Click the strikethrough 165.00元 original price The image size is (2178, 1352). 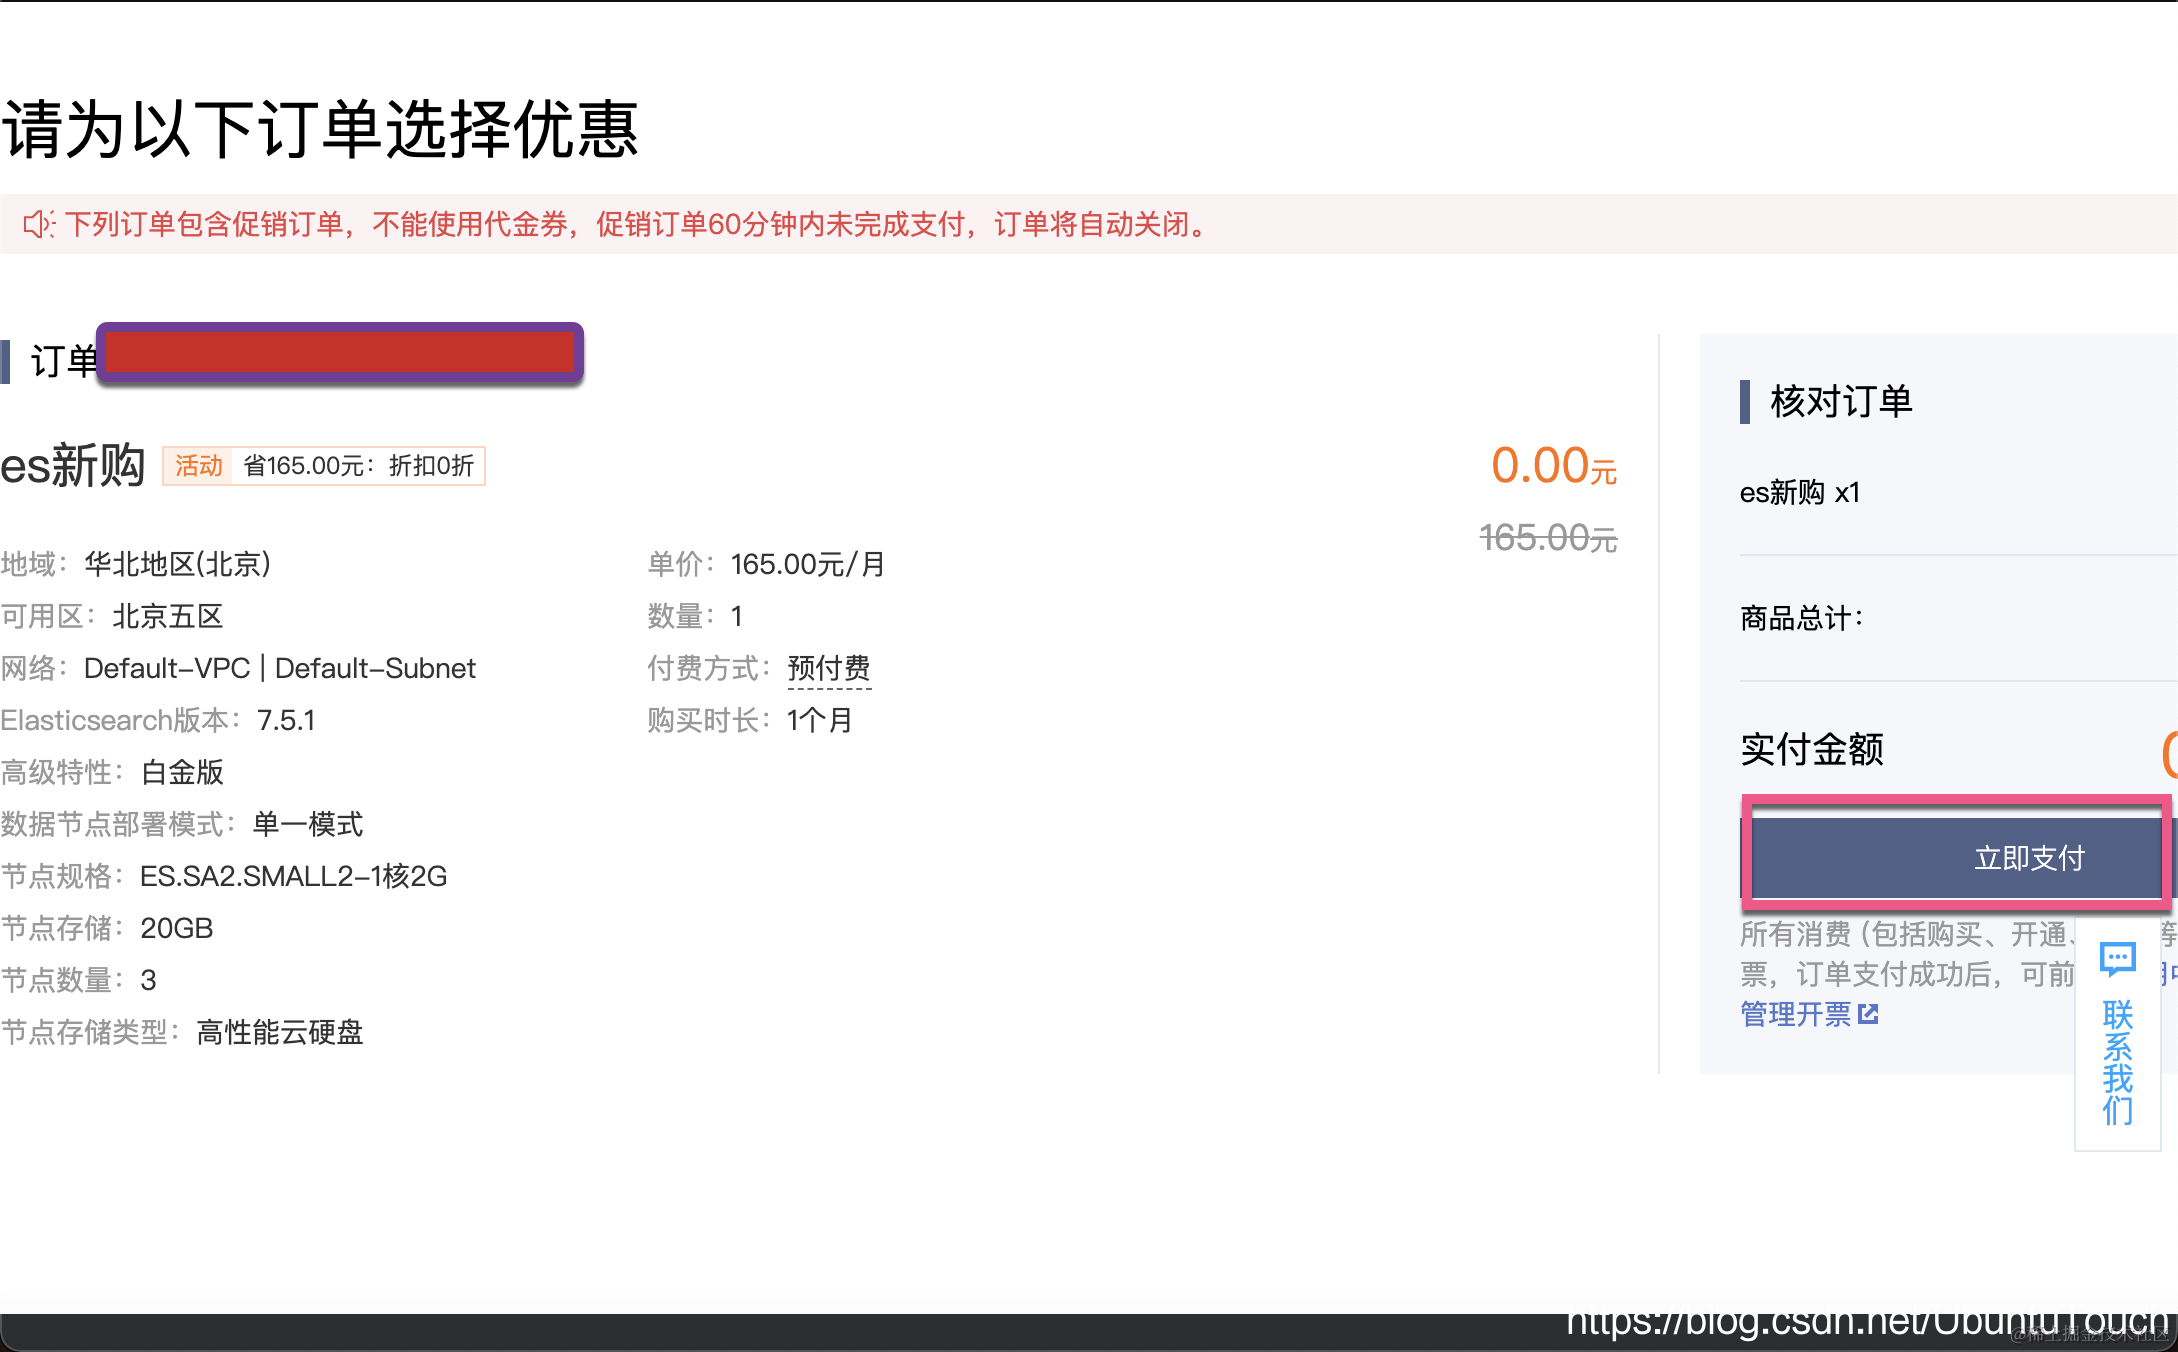[x=1548, y=538]
